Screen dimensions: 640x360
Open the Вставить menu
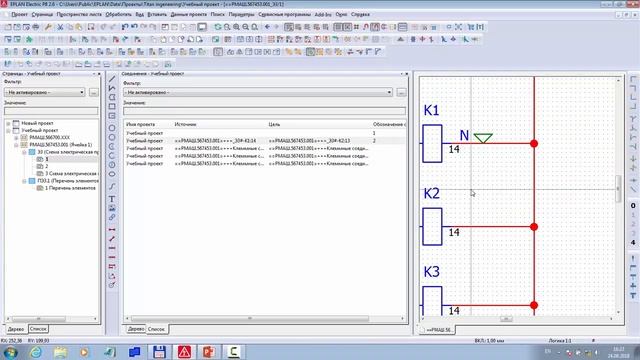157,14
